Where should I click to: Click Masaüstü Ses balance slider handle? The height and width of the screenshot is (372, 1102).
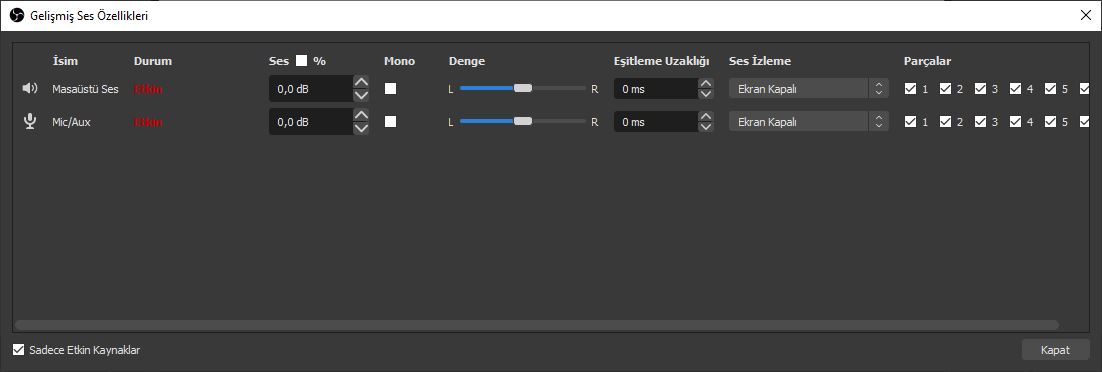pyautogui.click(x=523, y=88)
